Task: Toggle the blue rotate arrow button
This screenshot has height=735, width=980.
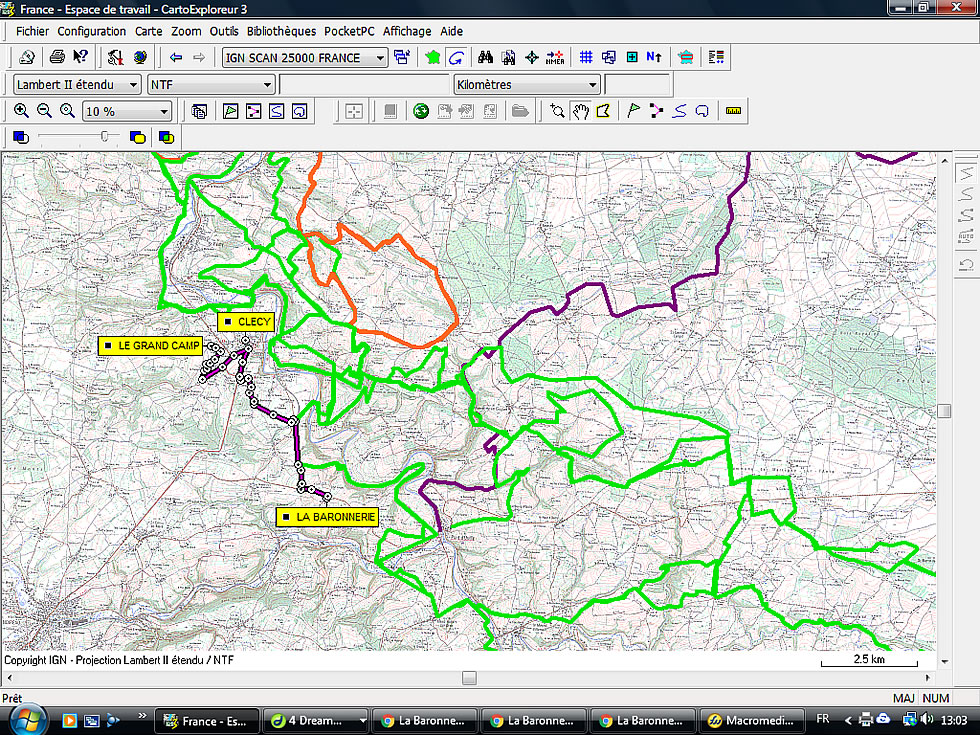Action: pyautogui.click(x=456, y=58)
